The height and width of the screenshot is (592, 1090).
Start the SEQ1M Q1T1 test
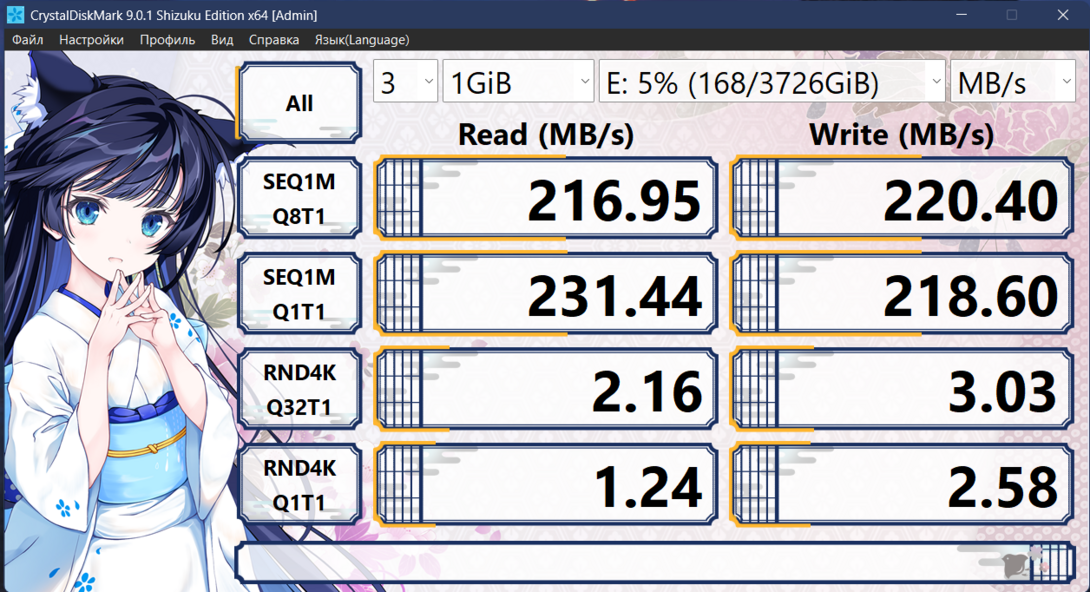pos(299,294)
